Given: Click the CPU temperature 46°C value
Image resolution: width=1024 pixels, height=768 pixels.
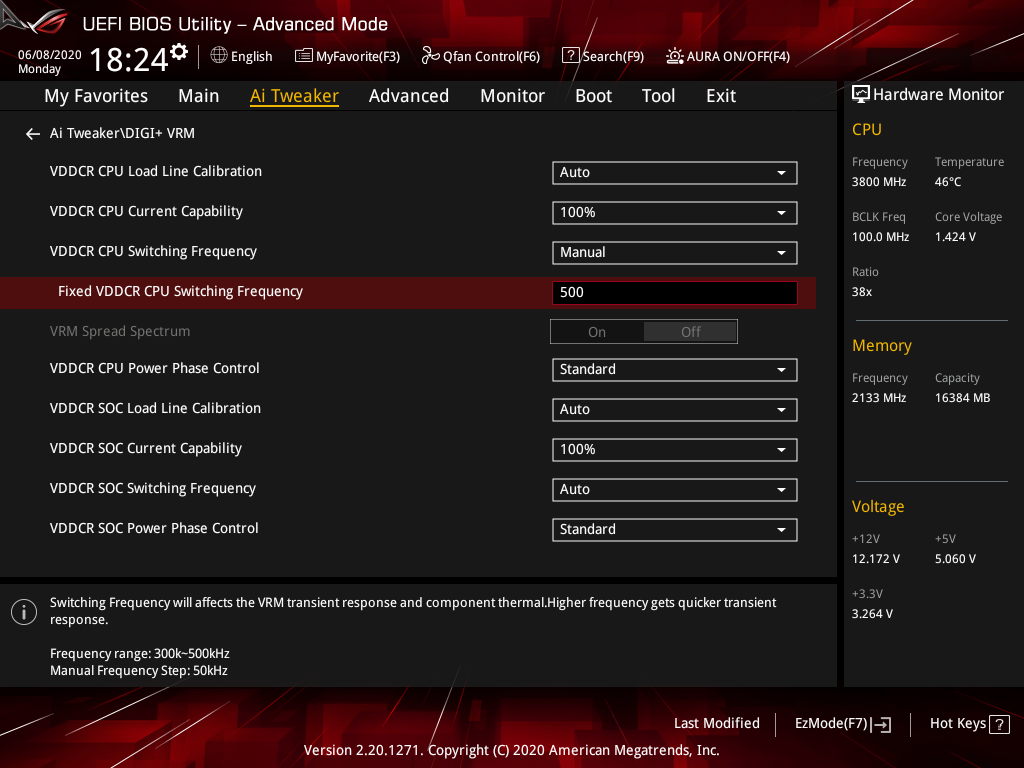Looking at the screenshot, I should click(948, 182).
